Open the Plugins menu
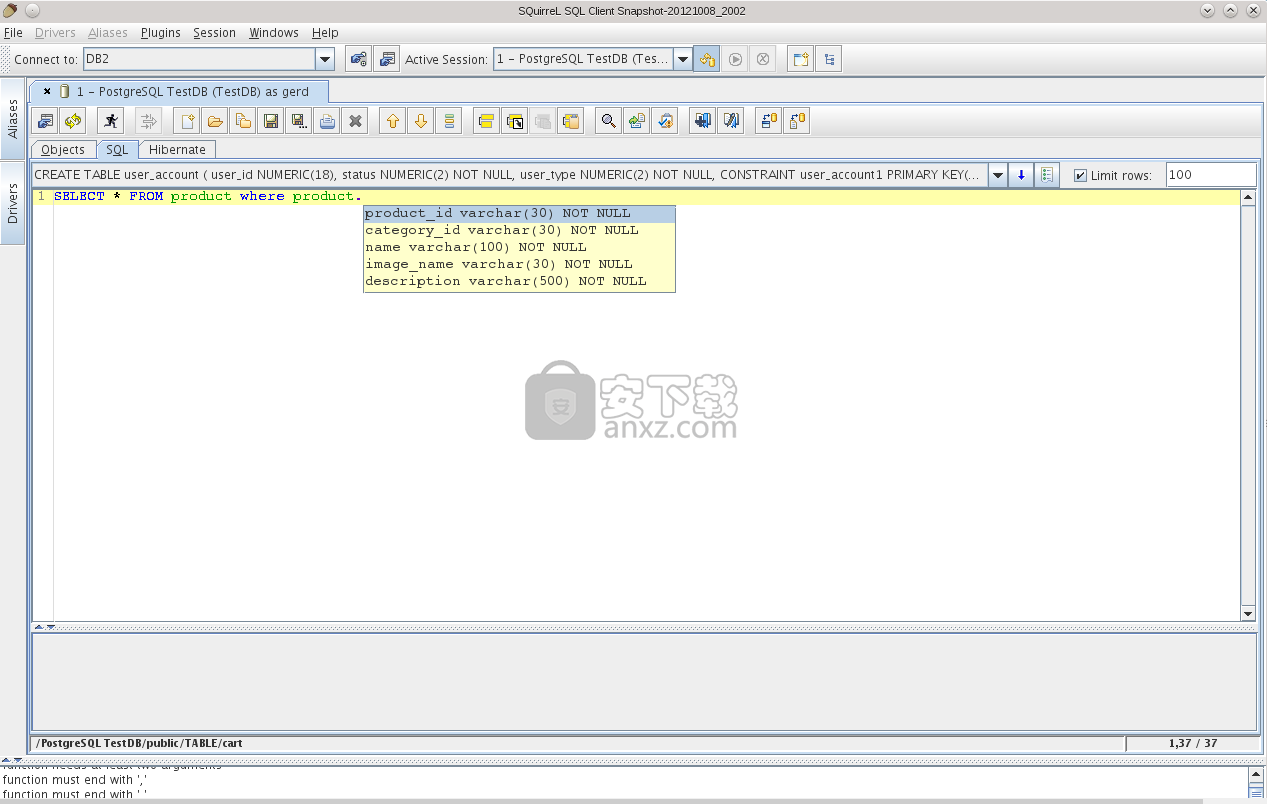This screenshot has width=1267, height=804. pos(160,33)
